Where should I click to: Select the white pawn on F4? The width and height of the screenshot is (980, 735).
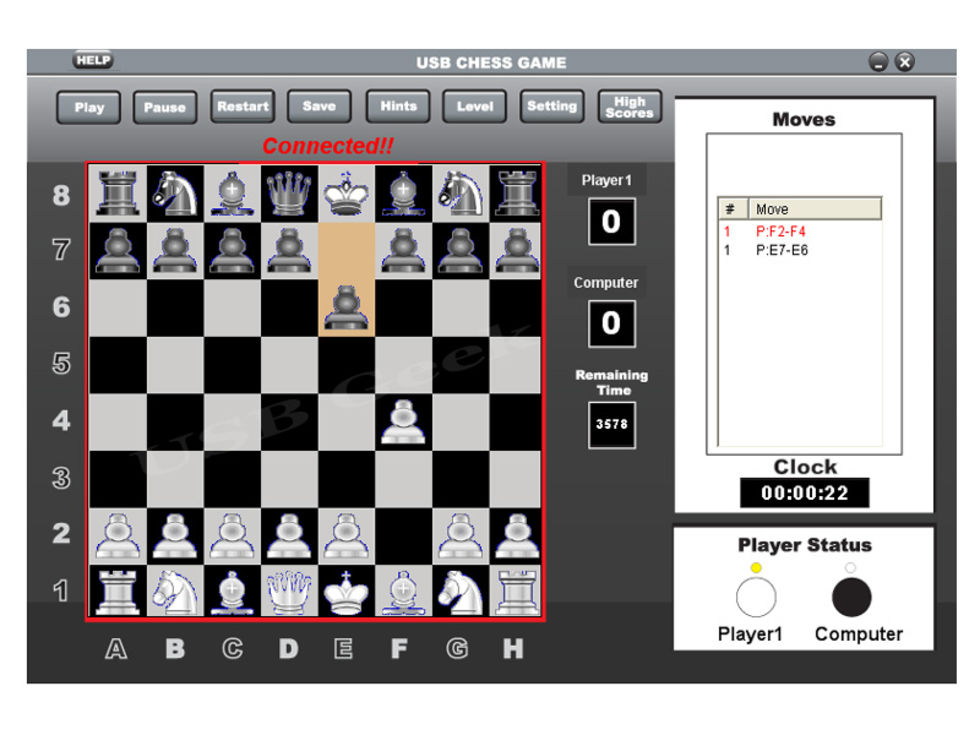point(403,422)
